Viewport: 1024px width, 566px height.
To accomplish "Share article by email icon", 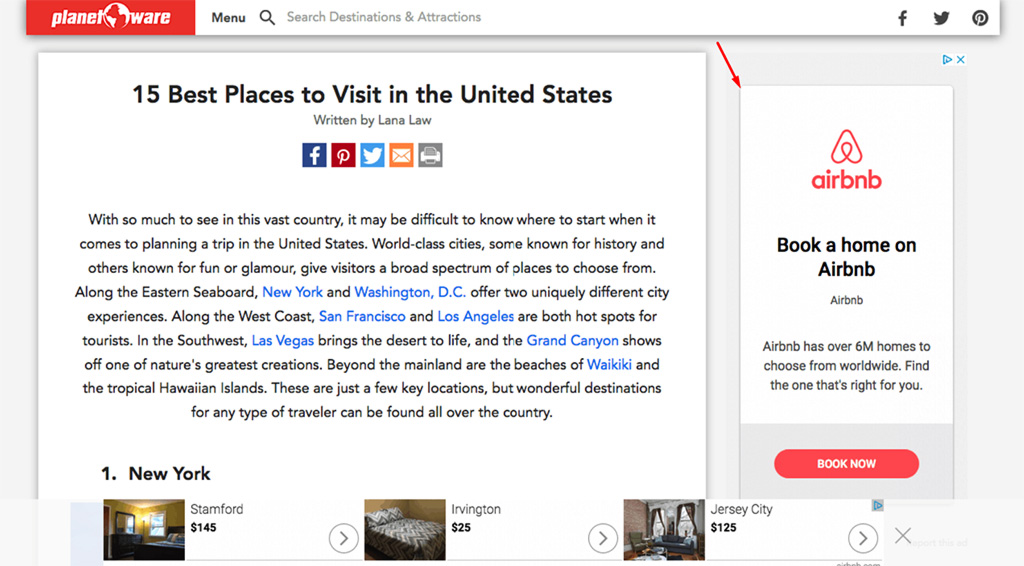I will (x=401, y=155).
